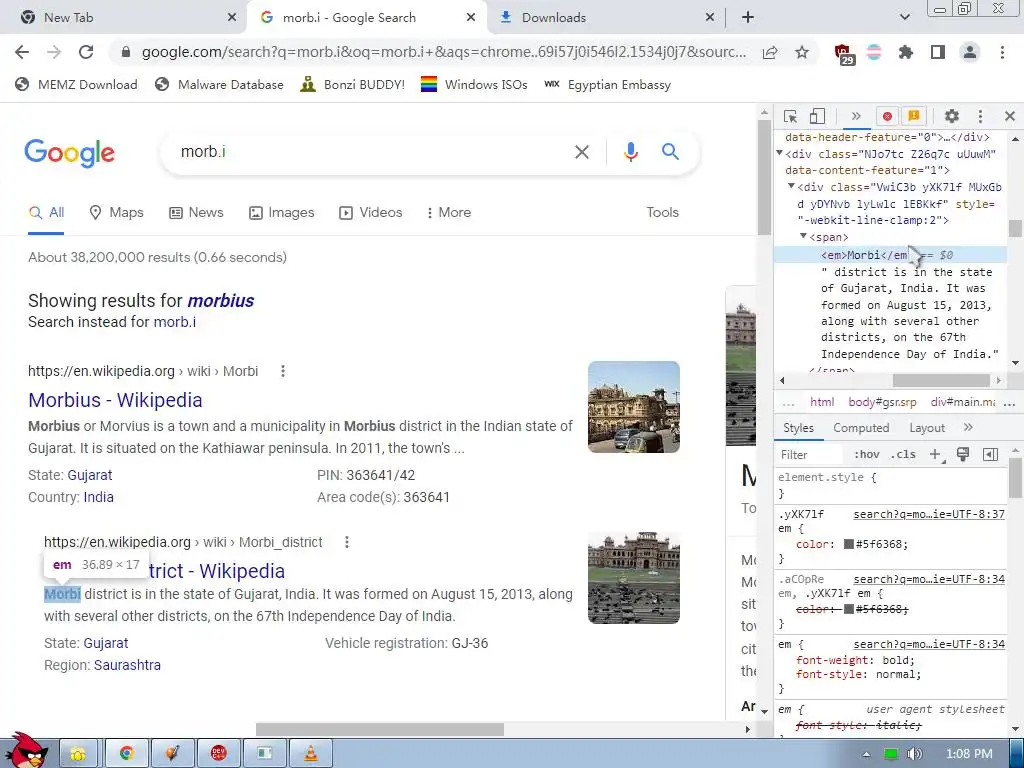This screenshot has height=768, width=1024.
Task: Open the uBlock extension showing 29
Action: [844, 54]
